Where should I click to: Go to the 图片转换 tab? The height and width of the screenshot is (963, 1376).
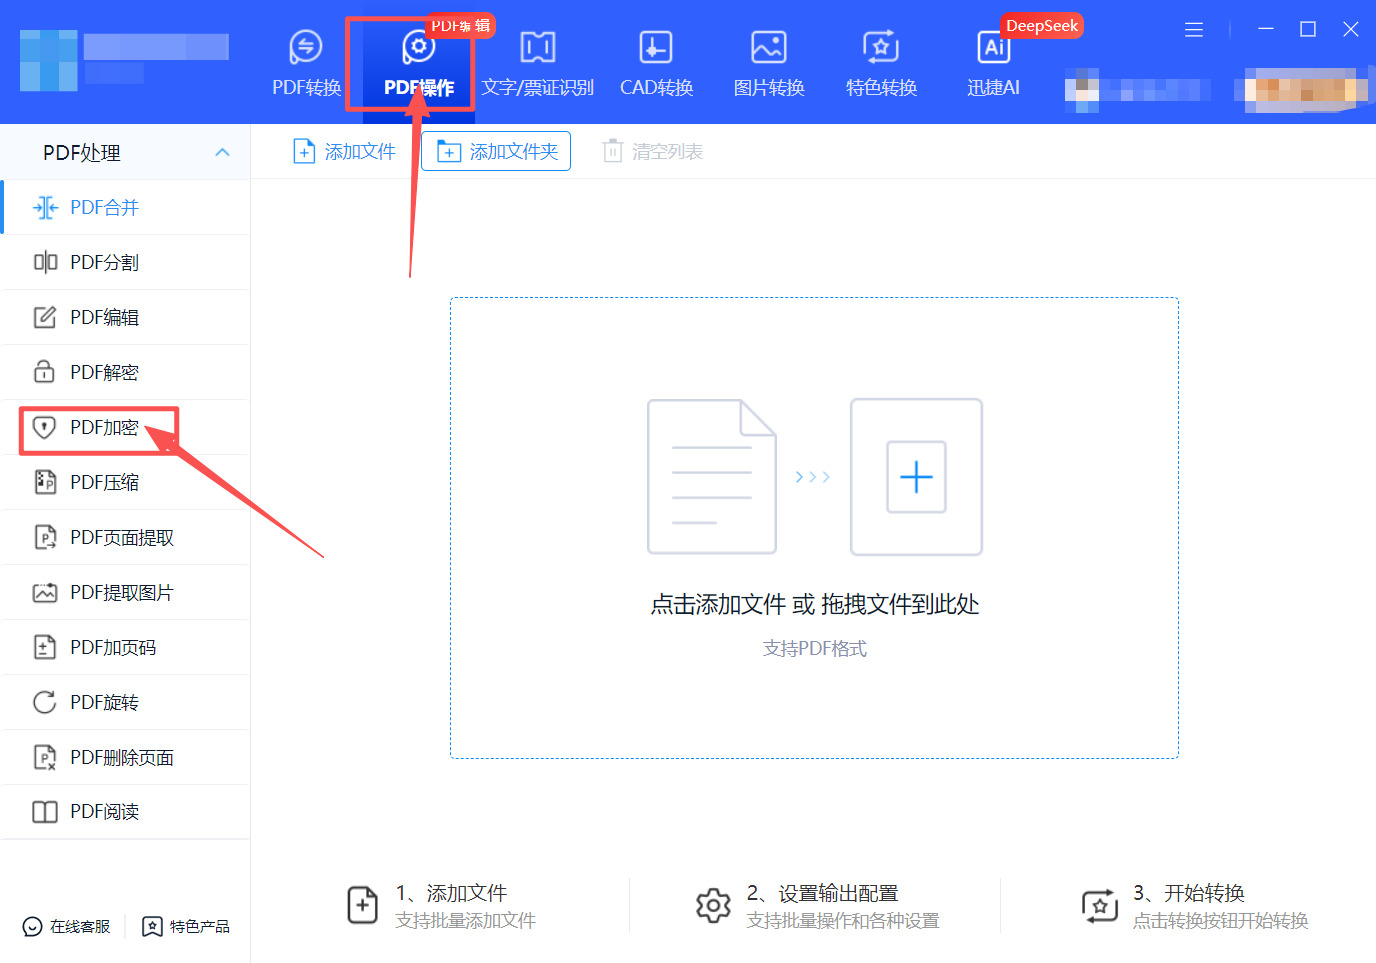[768, 64]
